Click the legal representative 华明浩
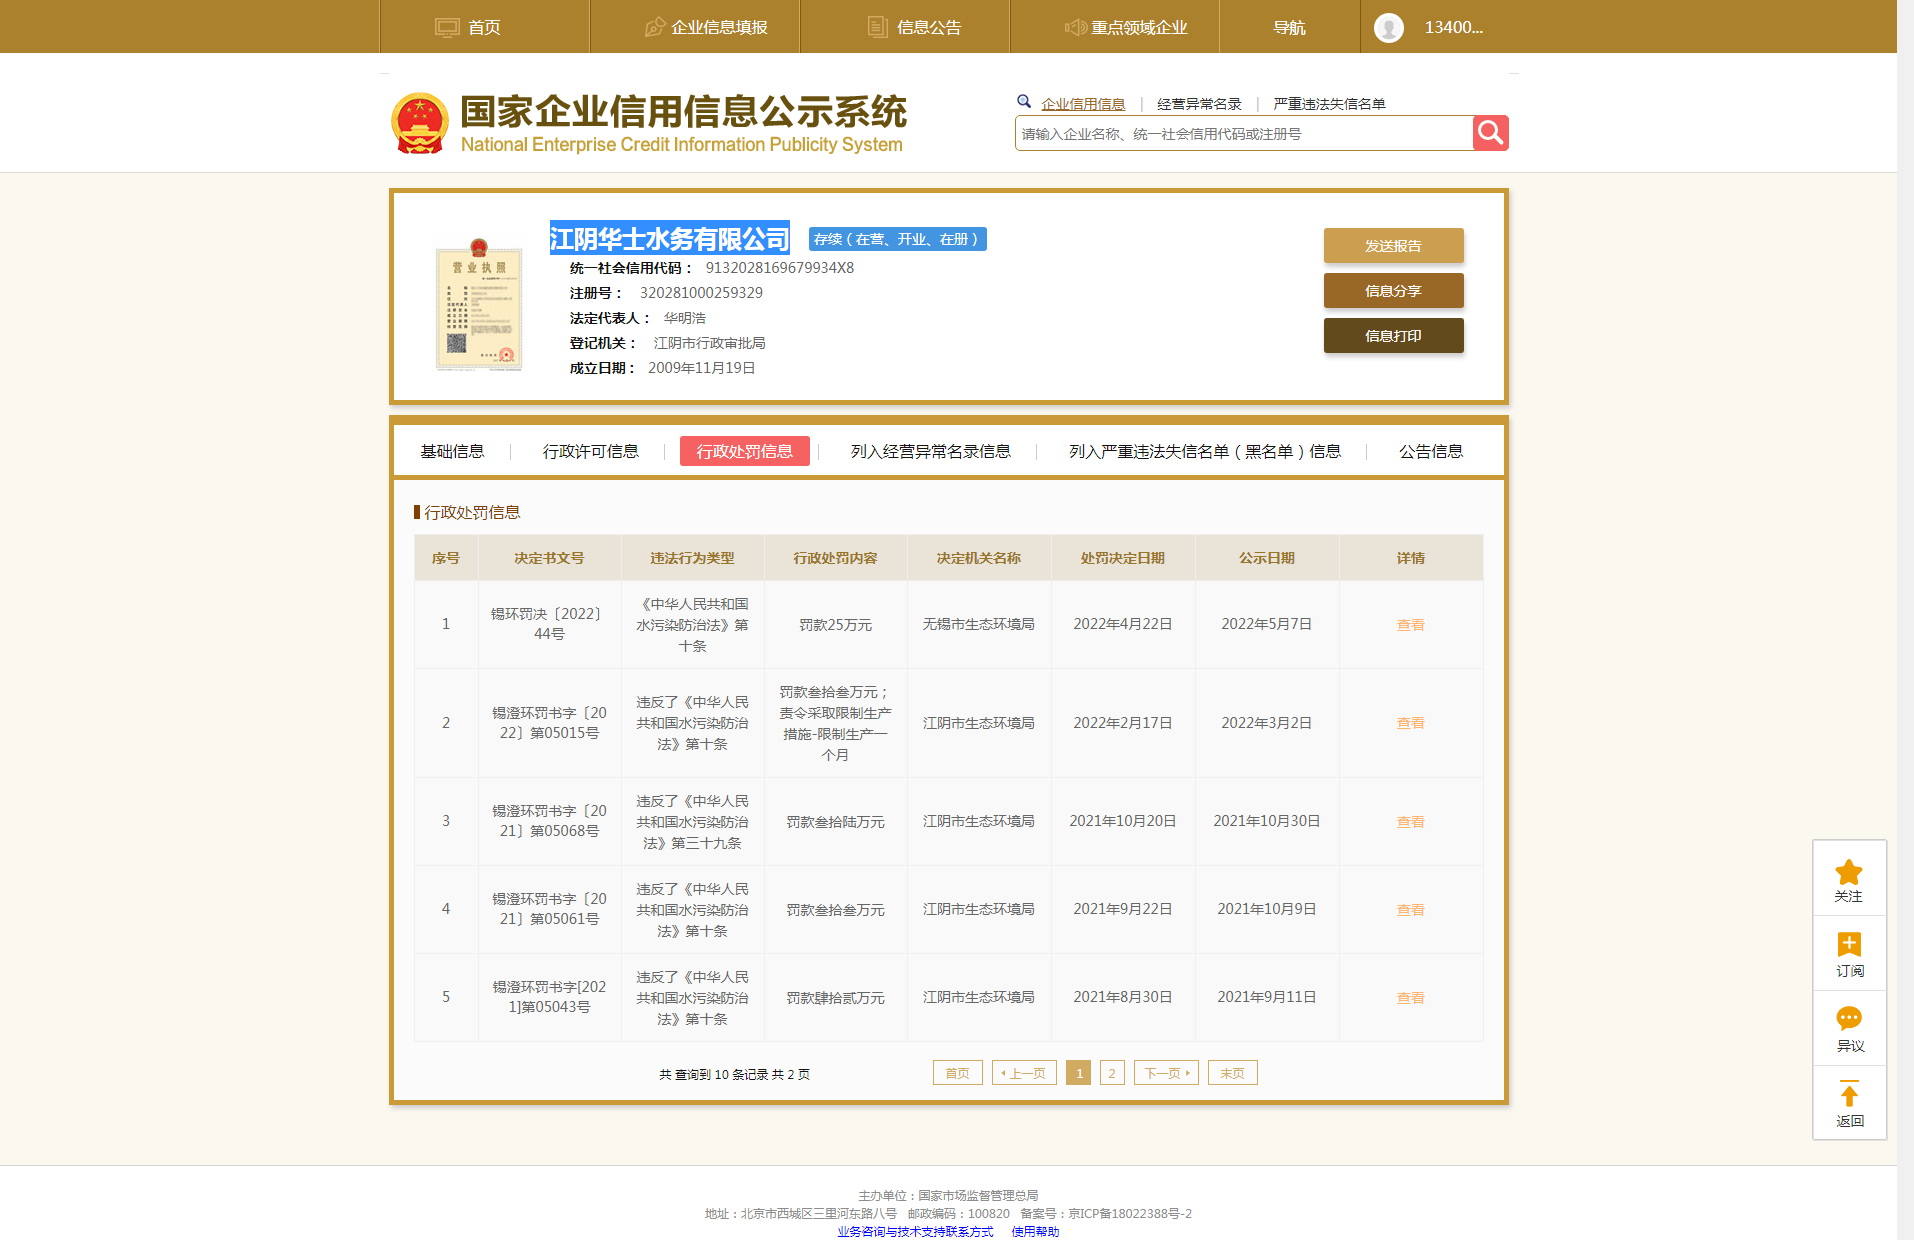1914x1240 pixels. click(685, 318)
